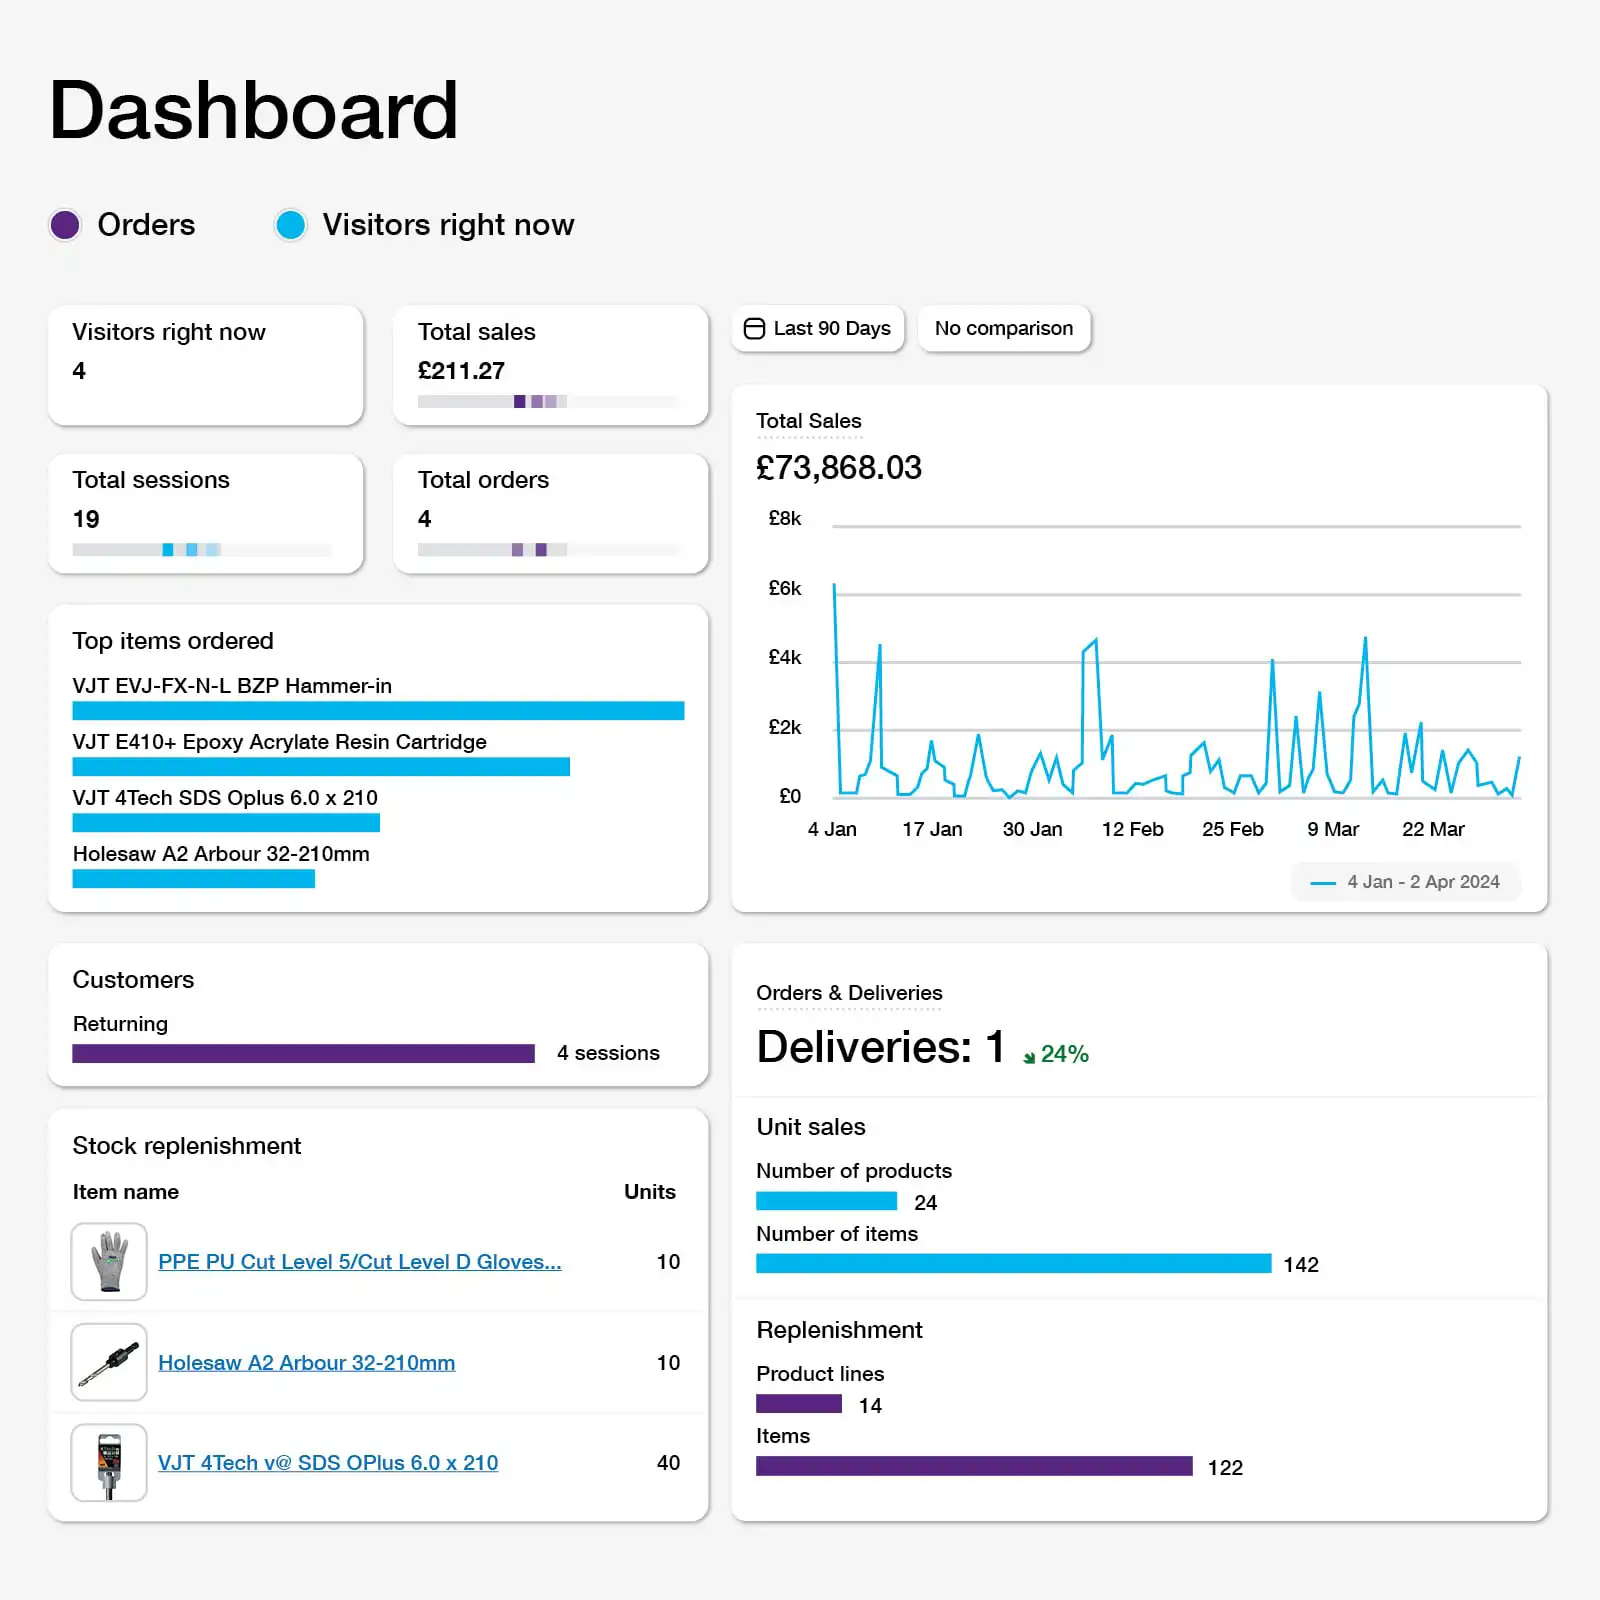Toggle the Visitors right now legend indicator
This screenshot has height=1600, width=1600.
pos(291,225)
